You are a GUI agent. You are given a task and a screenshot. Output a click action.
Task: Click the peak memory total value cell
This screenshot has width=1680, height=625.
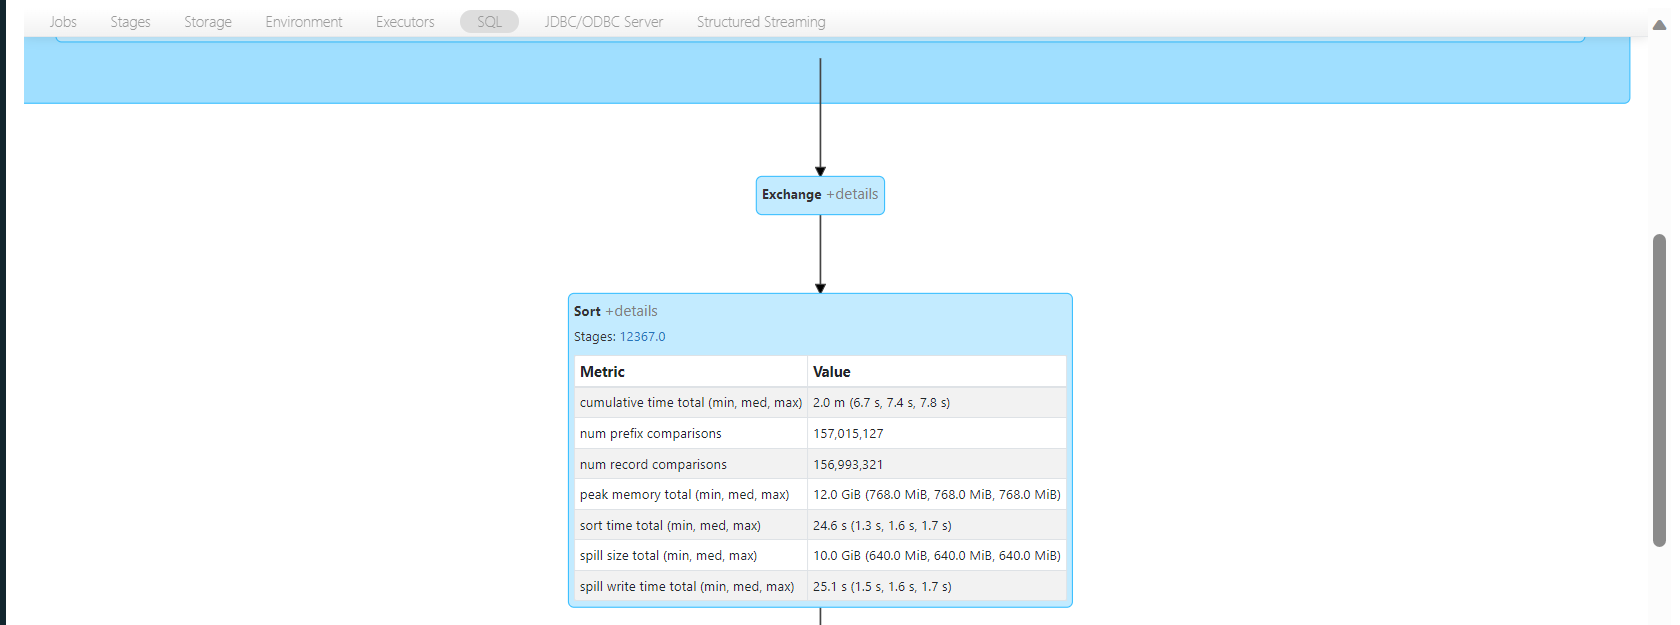tap(936, 495)
